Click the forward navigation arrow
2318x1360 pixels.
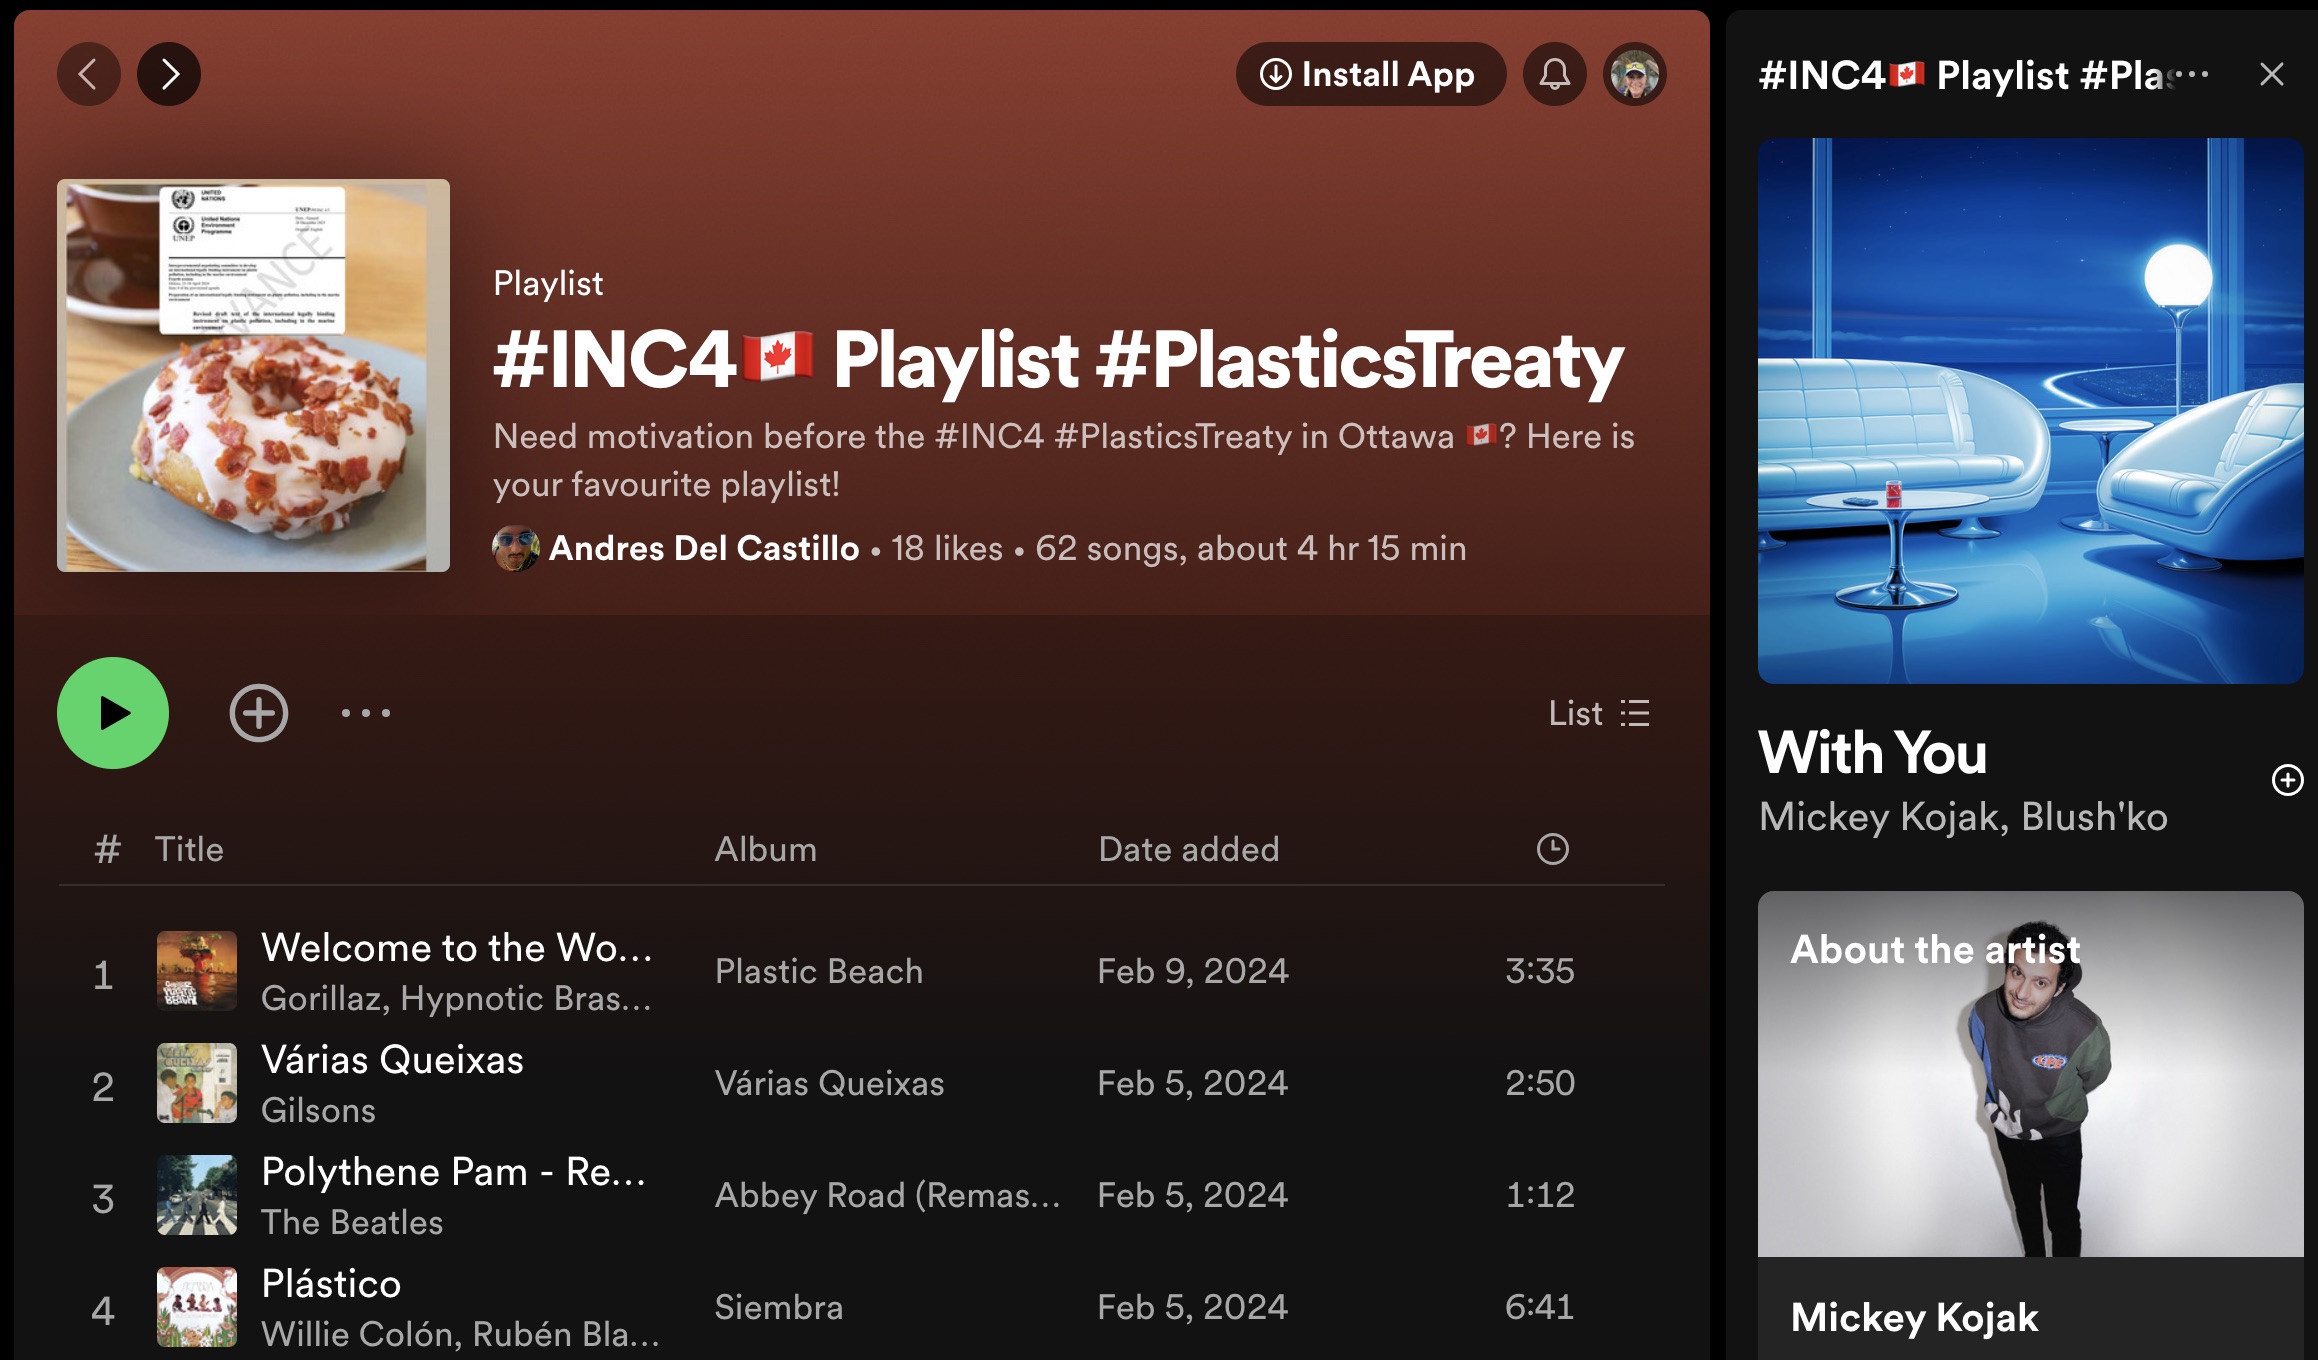coord(169,74)
